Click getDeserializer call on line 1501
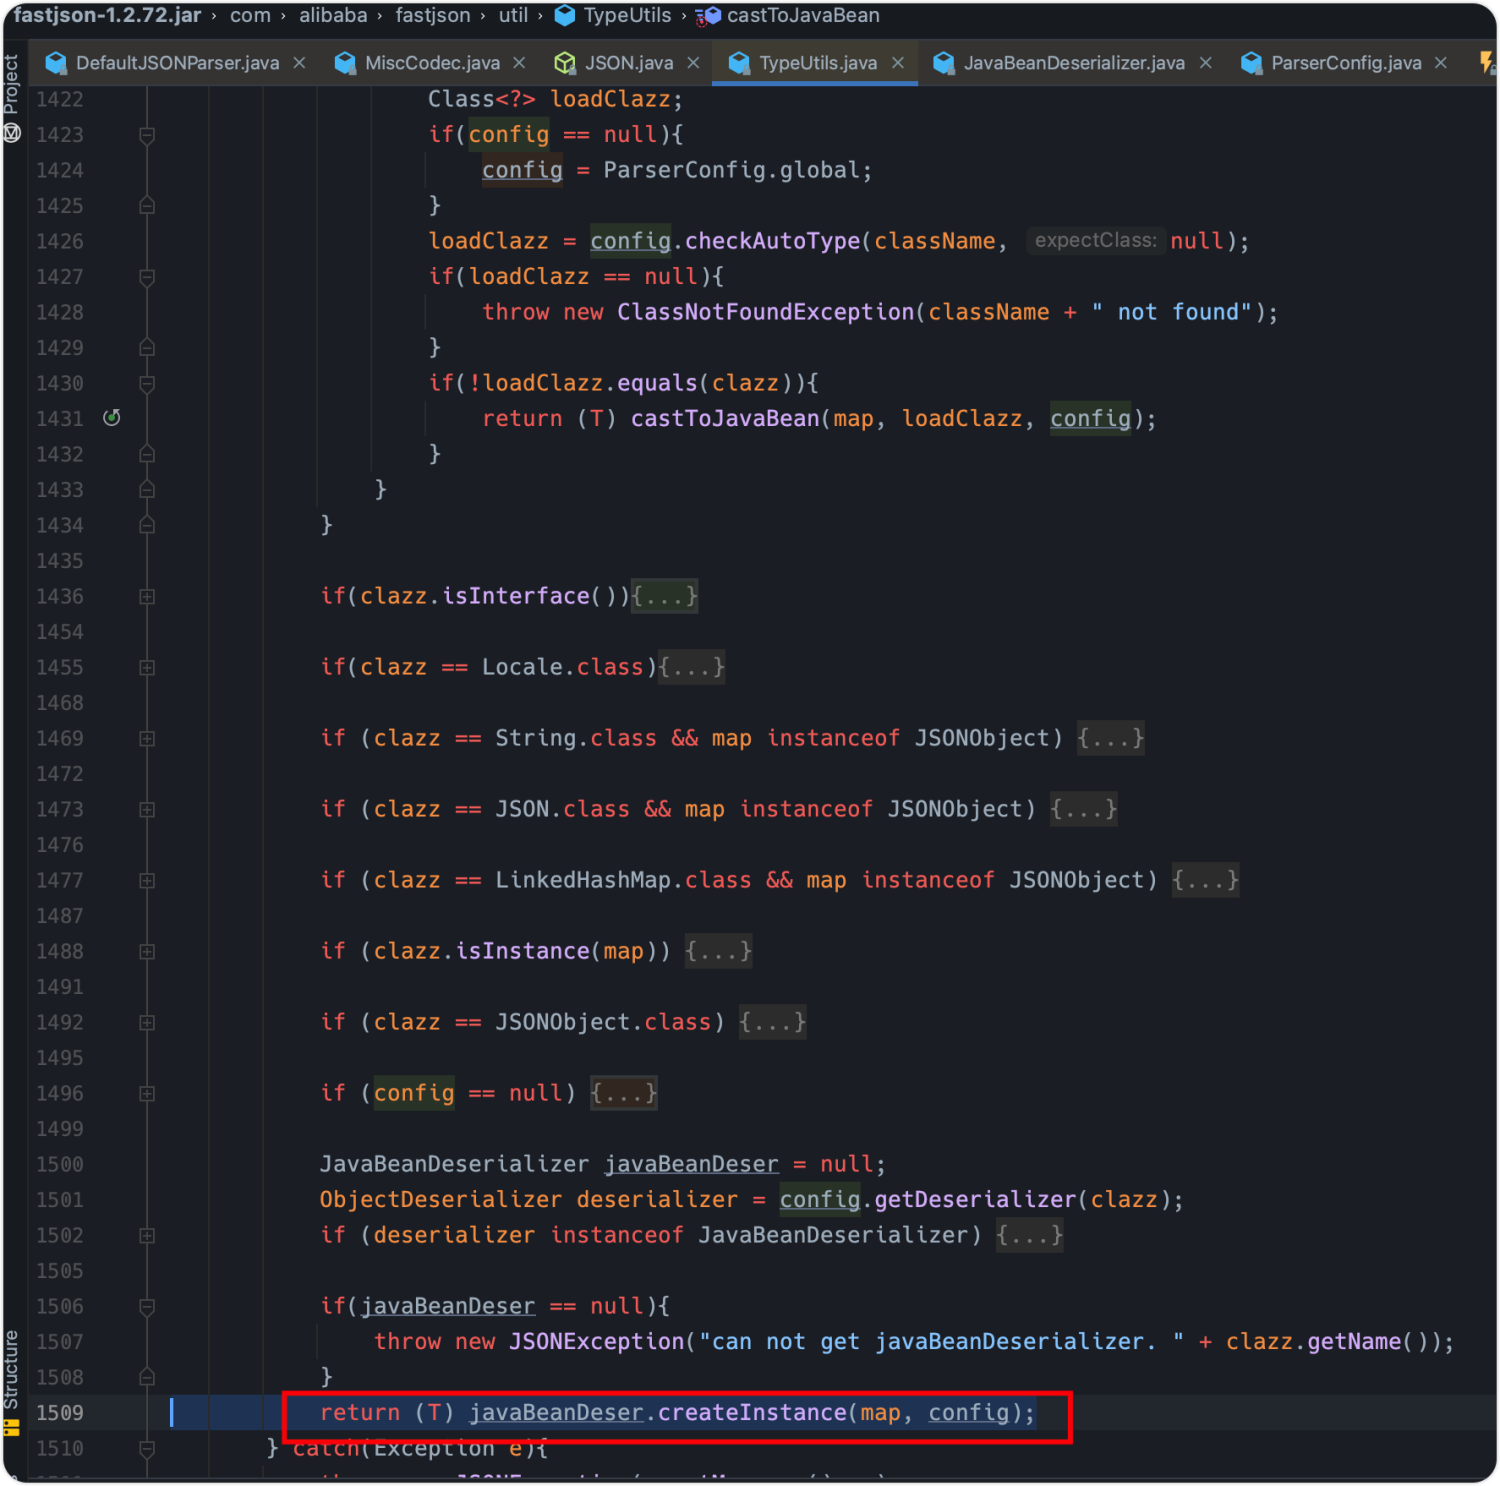Viewport: 1500px width, 1486px height. pyautogui.click(x=975, y=1200)
